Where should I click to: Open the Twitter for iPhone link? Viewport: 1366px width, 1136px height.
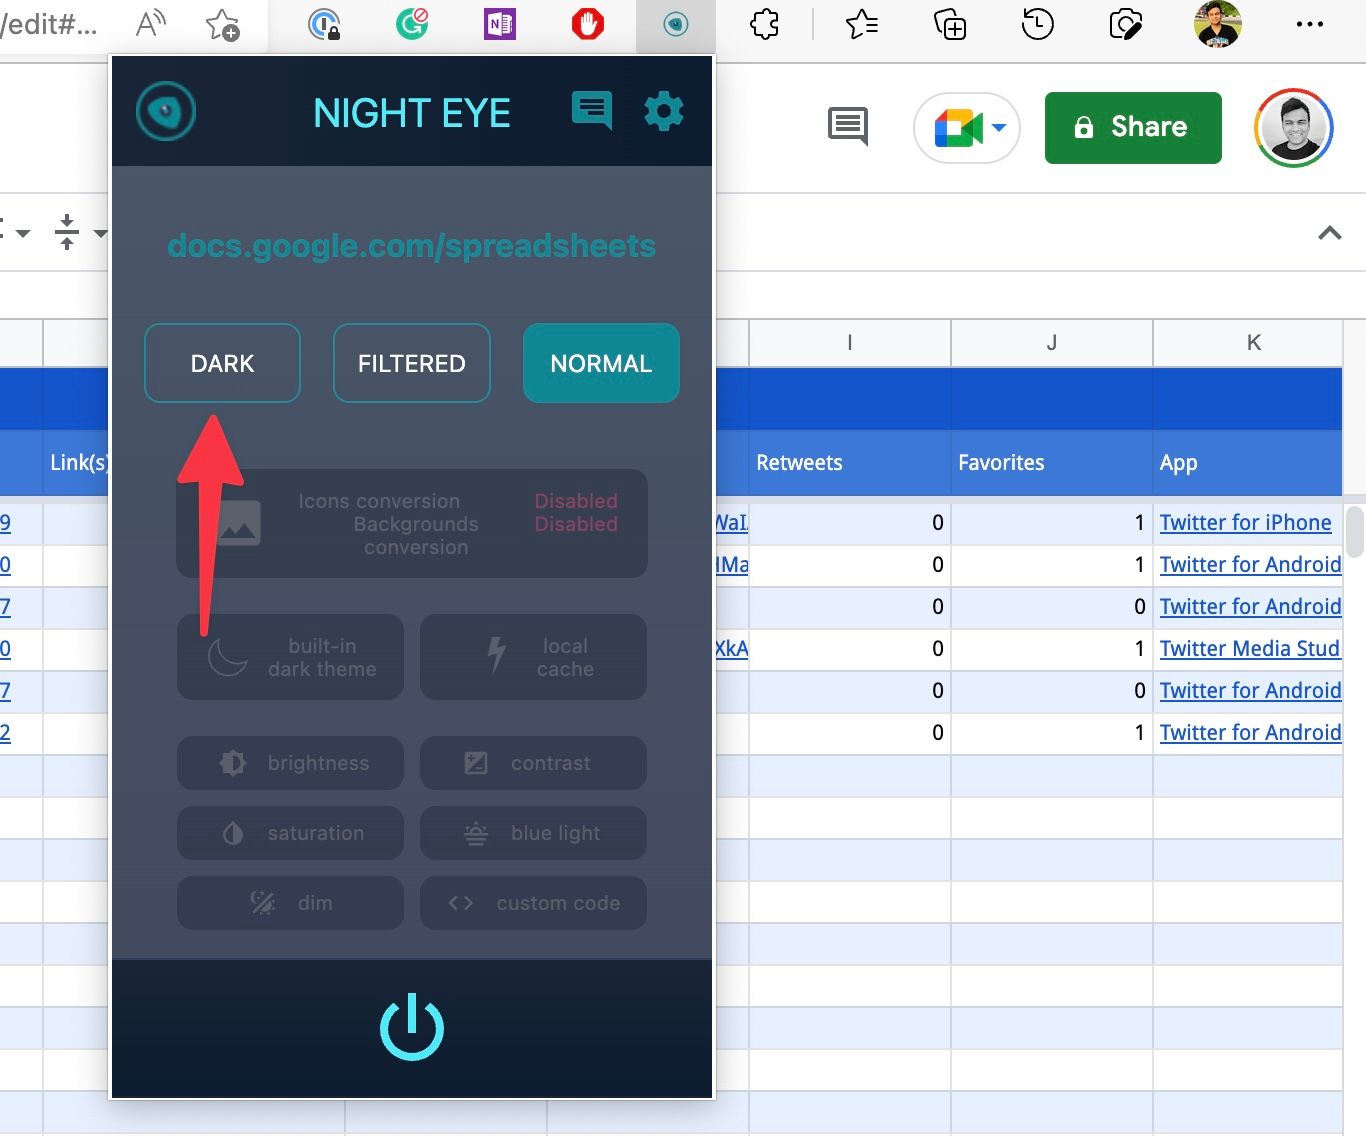pos(1245,522)
